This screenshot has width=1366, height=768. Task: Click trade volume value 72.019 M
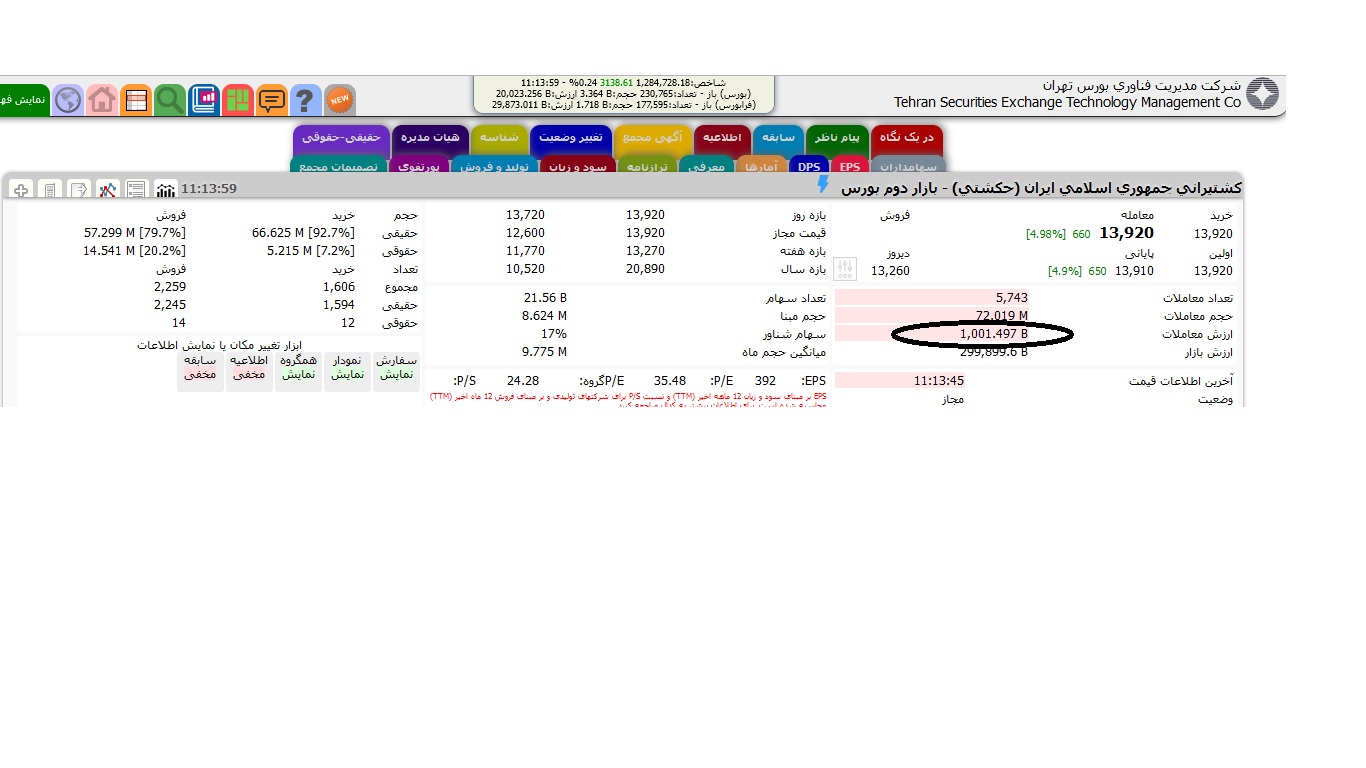click(x=1002, y=316)
